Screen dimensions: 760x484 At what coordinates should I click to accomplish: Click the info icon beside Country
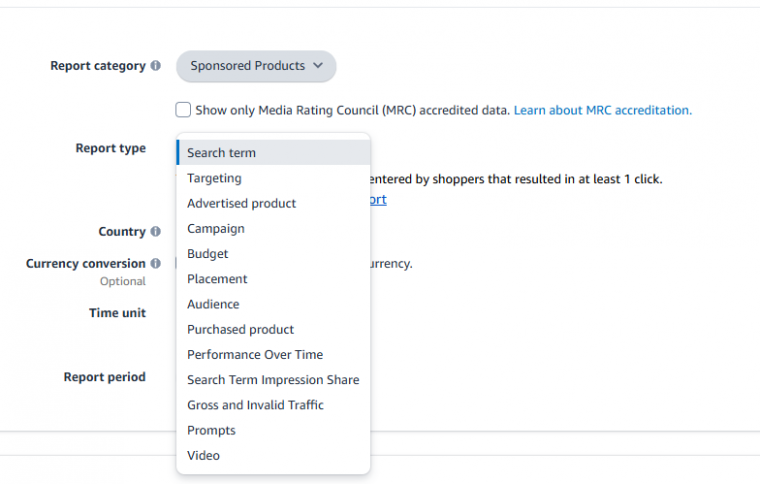[156, 231]
